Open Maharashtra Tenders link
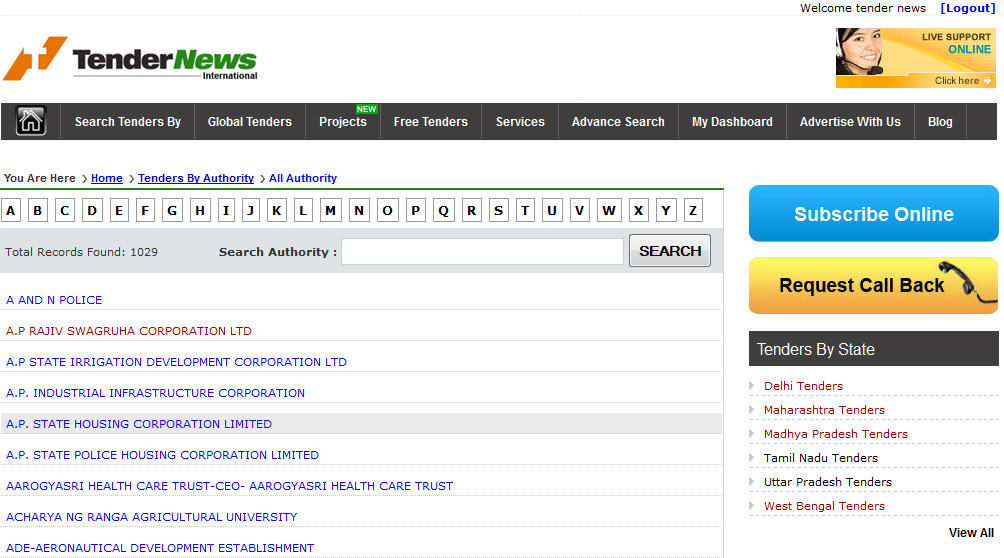 point(824,410)
